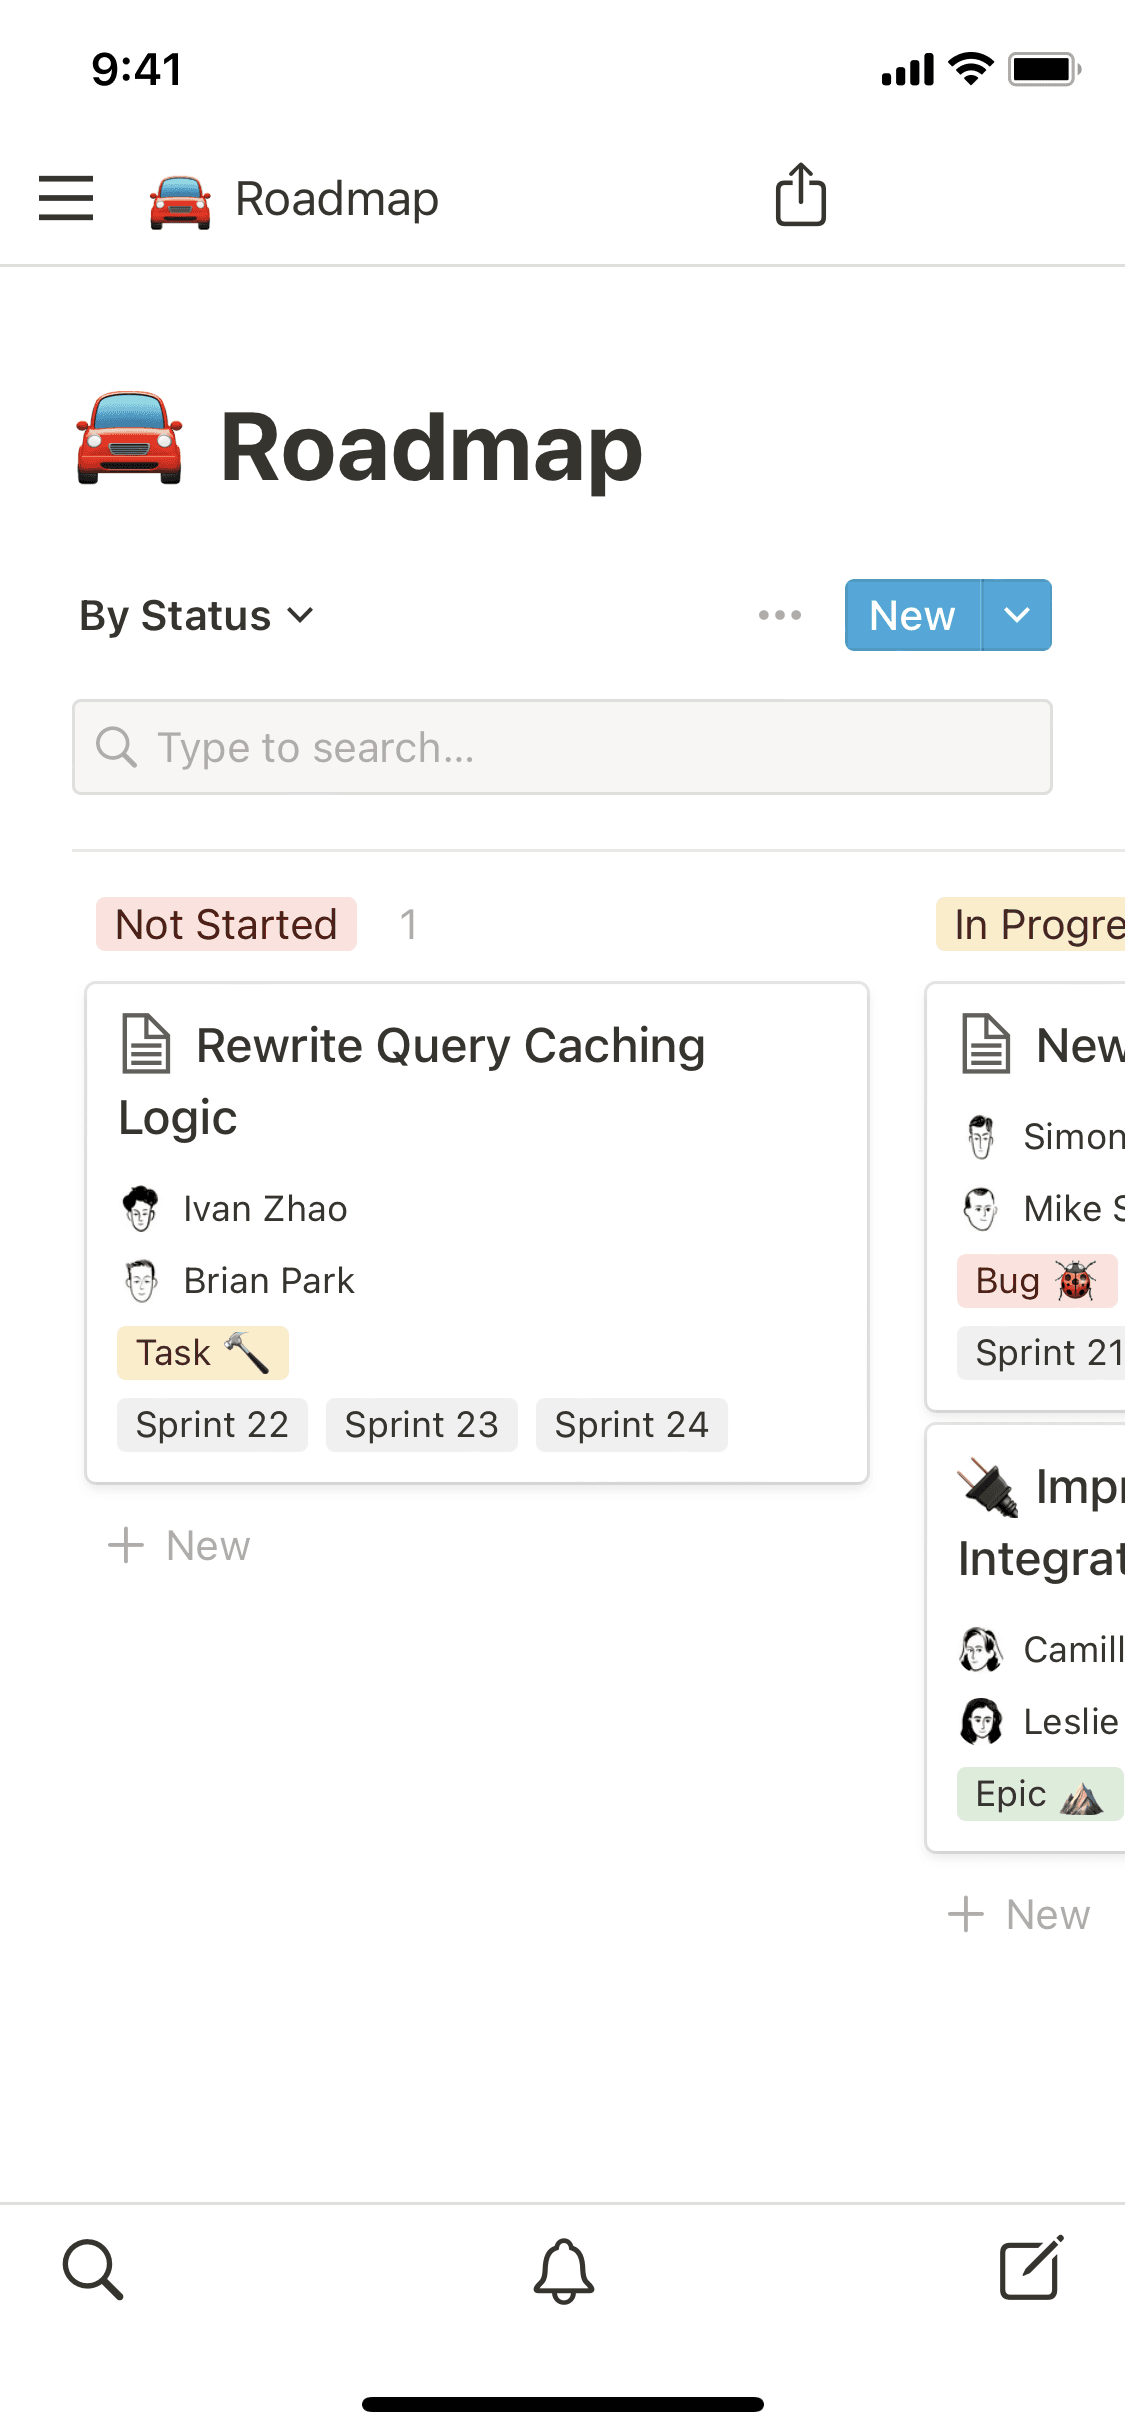Open the hamburger sidebar menu
The image size is (1125, 2436).
pyautogui.click(x=66, y=197)
